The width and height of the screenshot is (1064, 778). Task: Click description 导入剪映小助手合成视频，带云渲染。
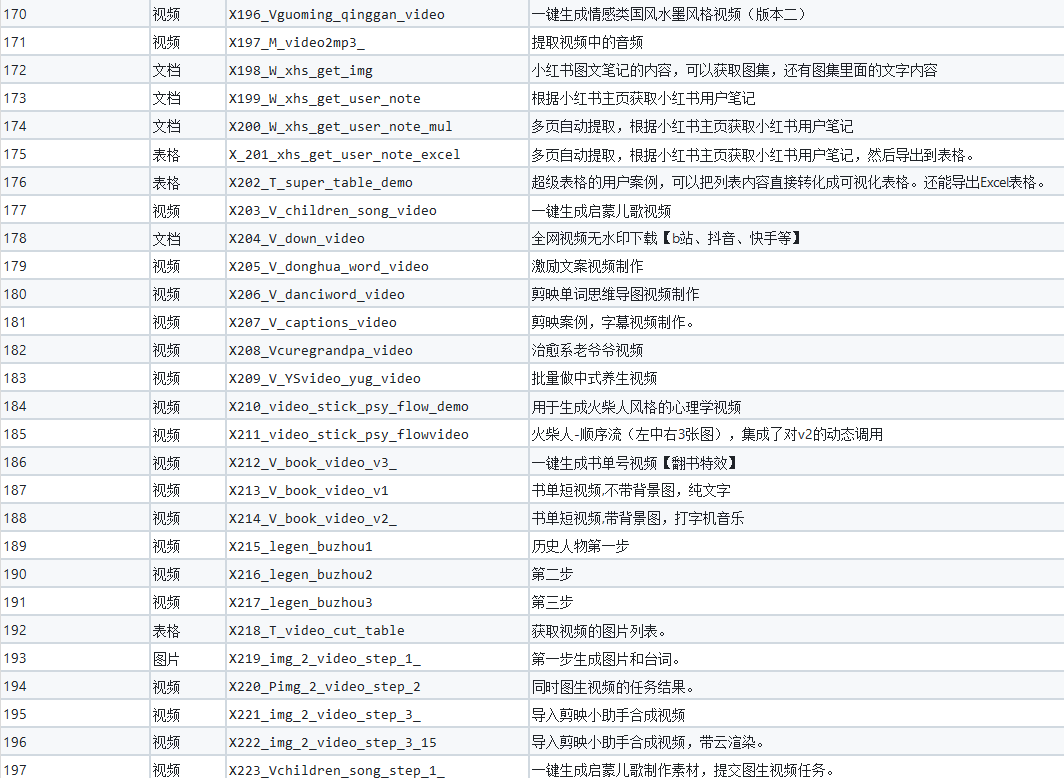(647, 743)
